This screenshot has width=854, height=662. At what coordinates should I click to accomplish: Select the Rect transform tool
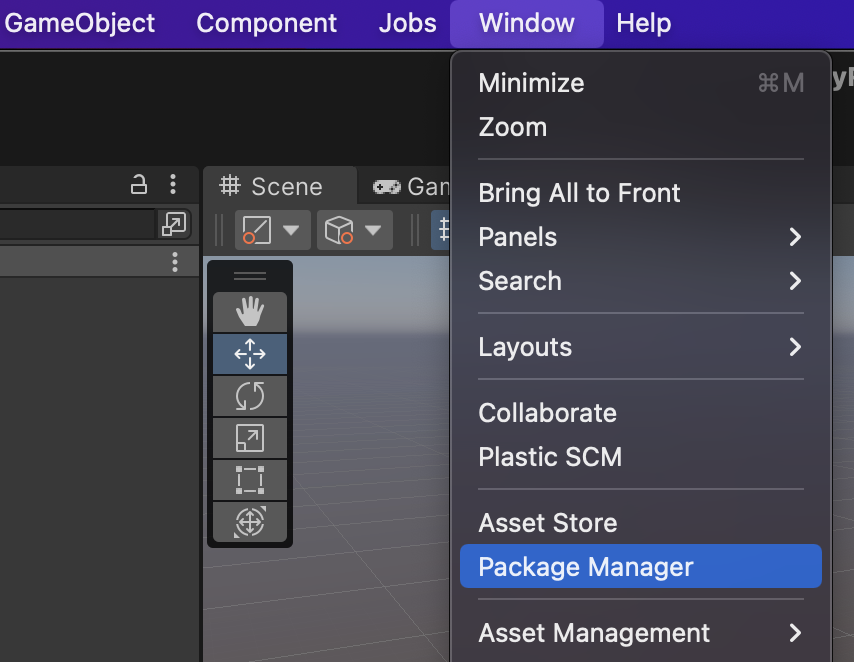(249, 480)
